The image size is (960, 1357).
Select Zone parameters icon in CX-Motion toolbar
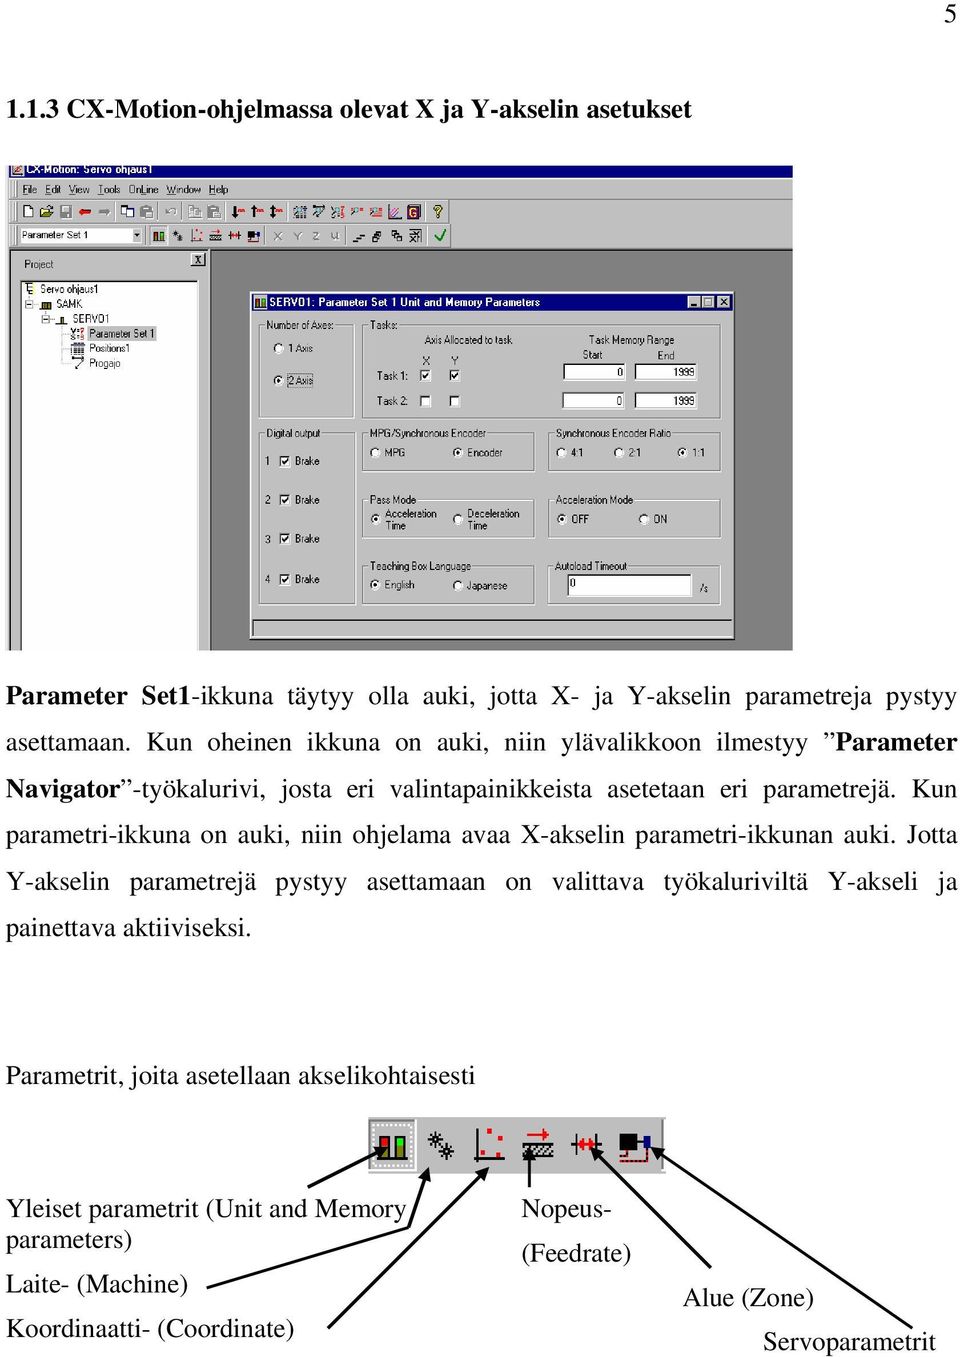click(234, 236)
